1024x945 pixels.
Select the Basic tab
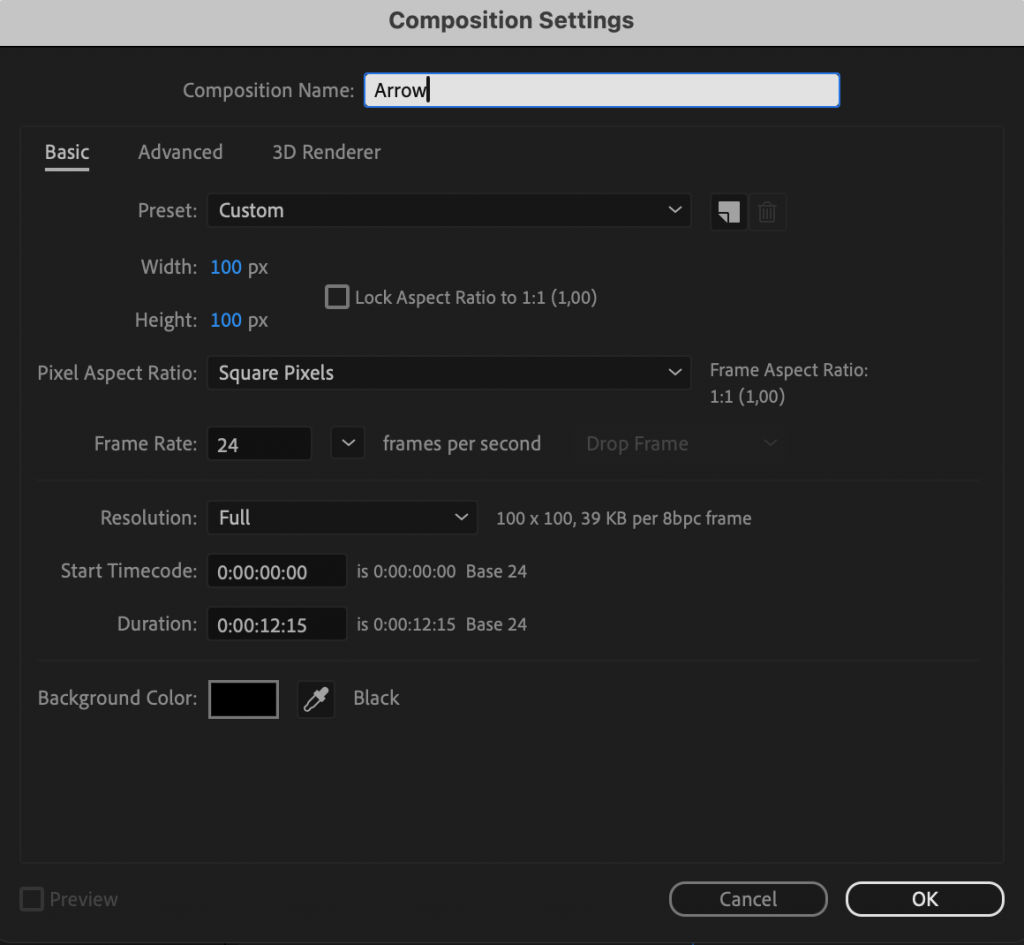click(67, 152)
